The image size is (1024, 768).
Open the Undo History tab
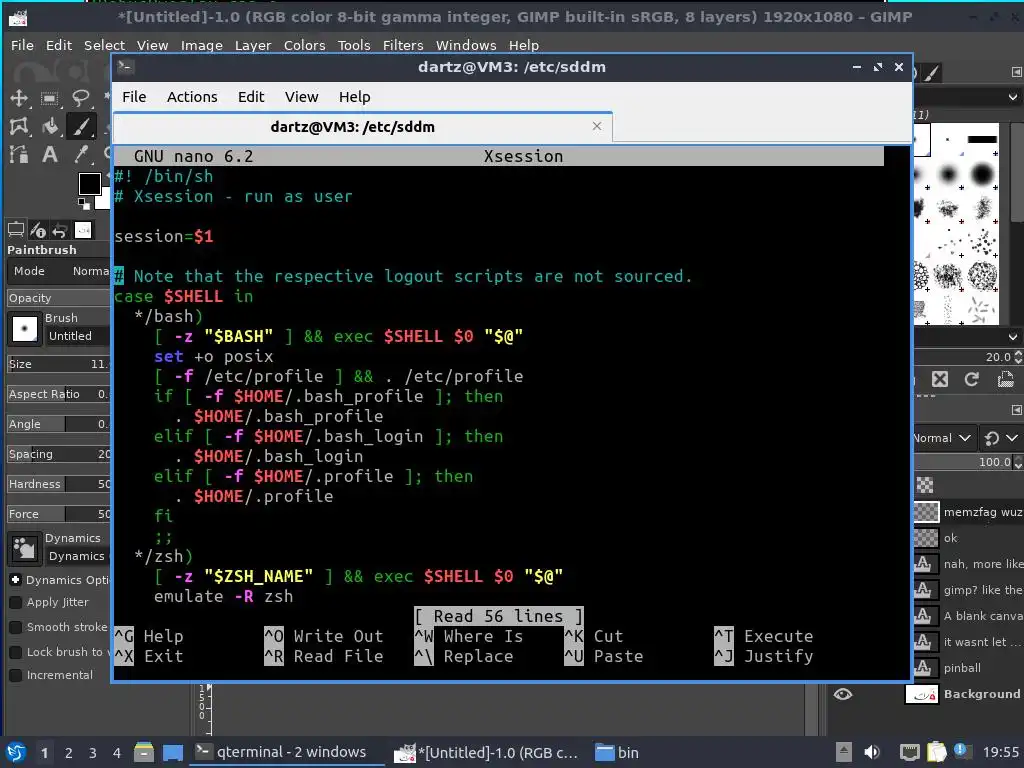[x=60, y=230]
